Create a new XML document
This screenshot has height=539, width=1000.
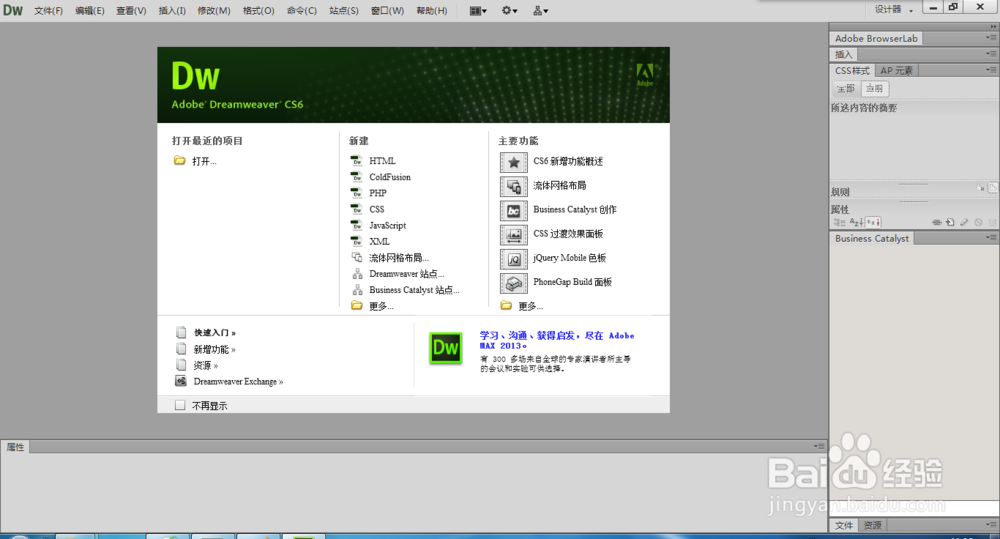(379, 241)
